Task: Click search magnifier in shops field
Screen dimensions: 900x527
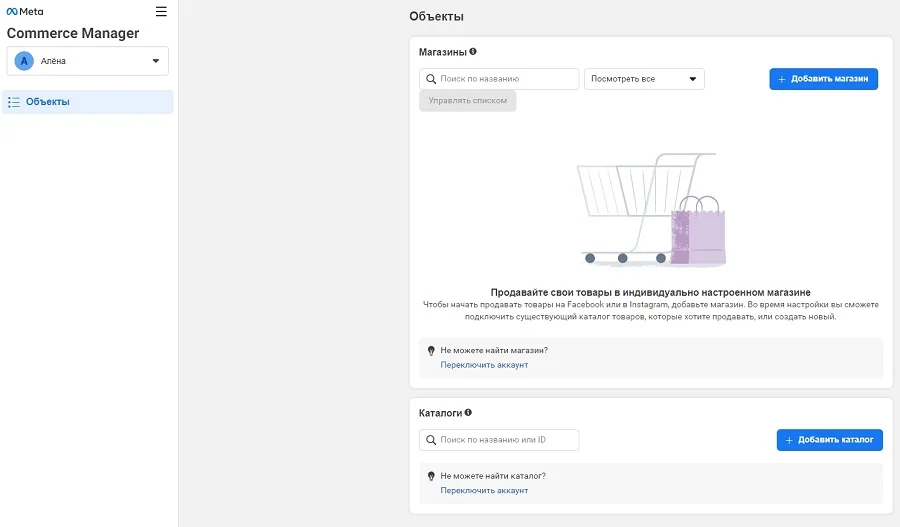Action: 431,79
